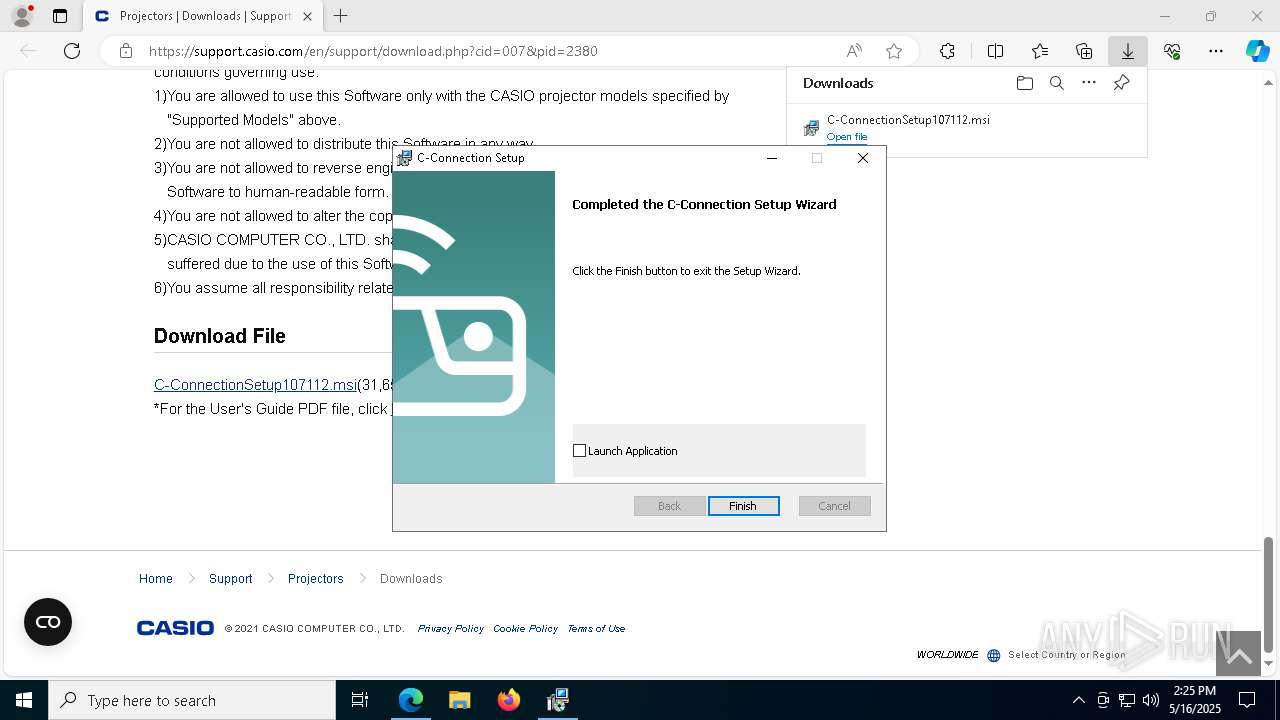Open a new tab with the plus button
The image size is (1280, 720).
[340, 16]
